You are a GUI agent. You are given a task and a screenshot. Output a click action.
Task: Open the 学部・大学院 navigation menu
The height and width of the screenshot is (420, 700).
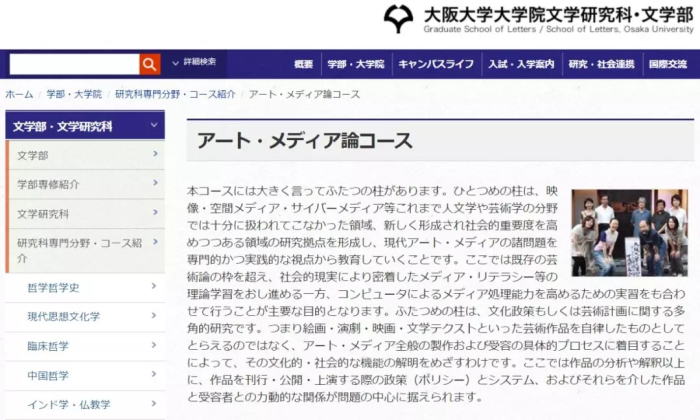356,64
